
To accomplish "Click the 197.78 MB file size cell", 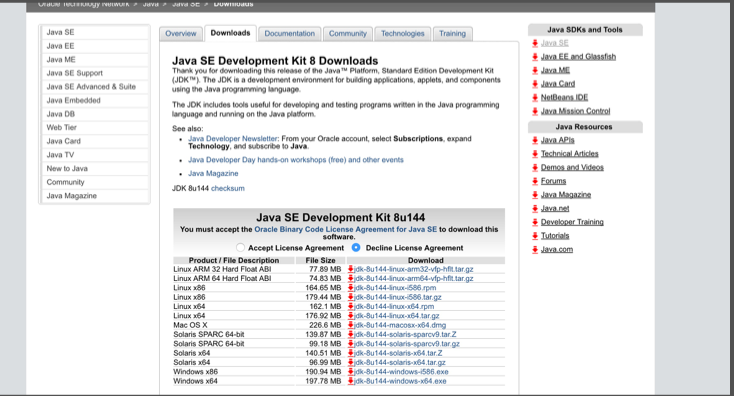I will pyautogui.click(x=323, y=381).
